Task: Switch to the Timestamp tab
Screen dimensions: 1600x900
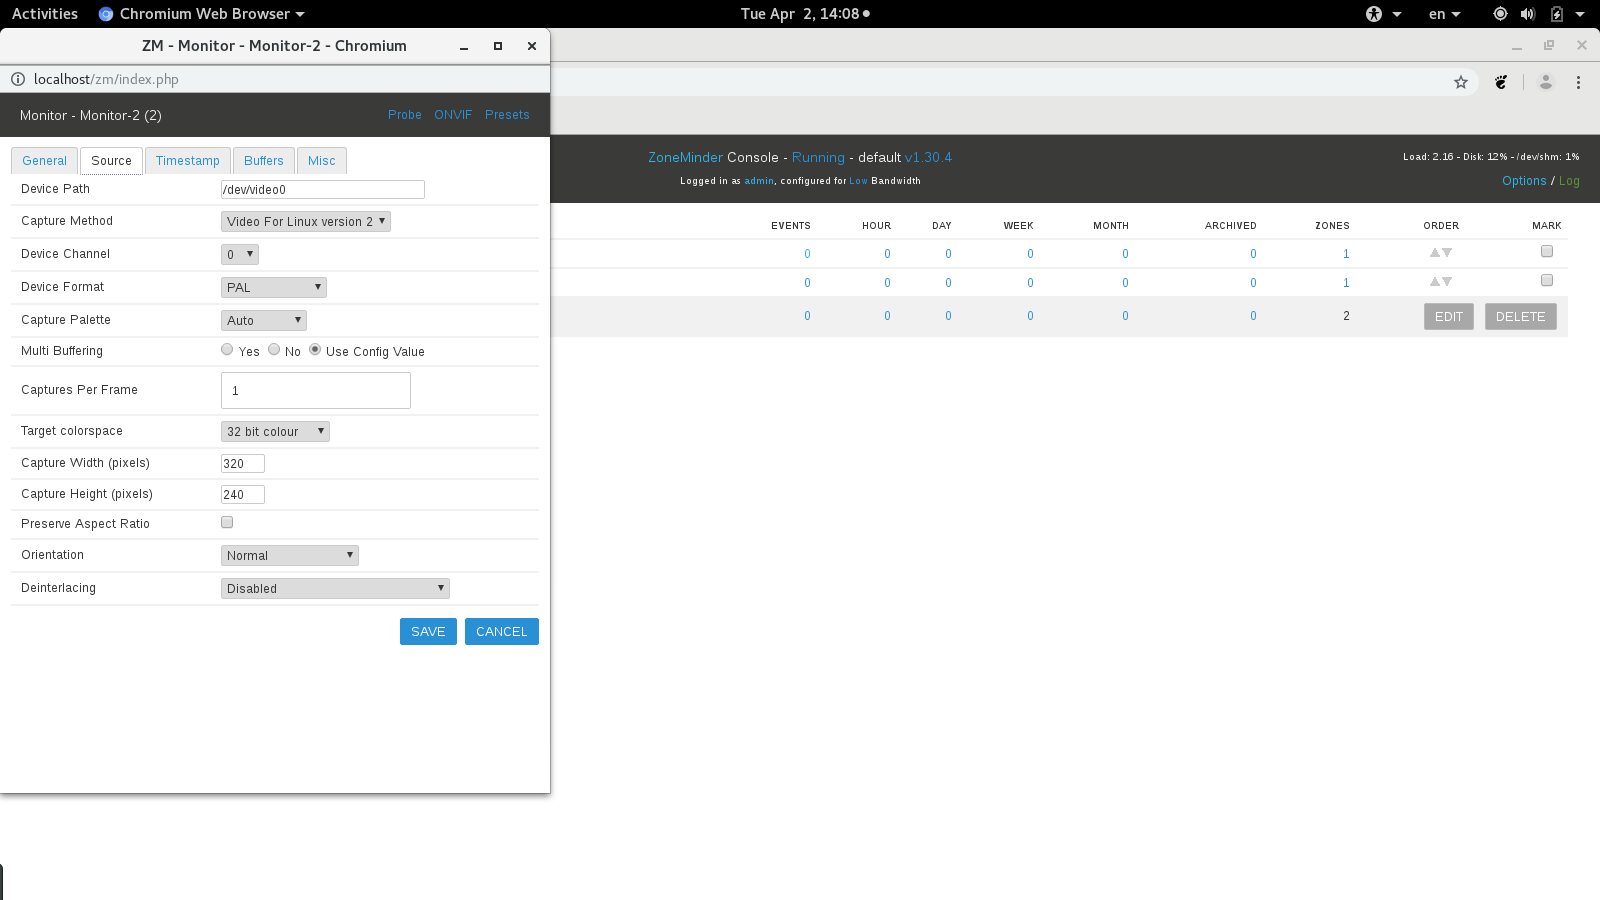Action: [188, 160]
